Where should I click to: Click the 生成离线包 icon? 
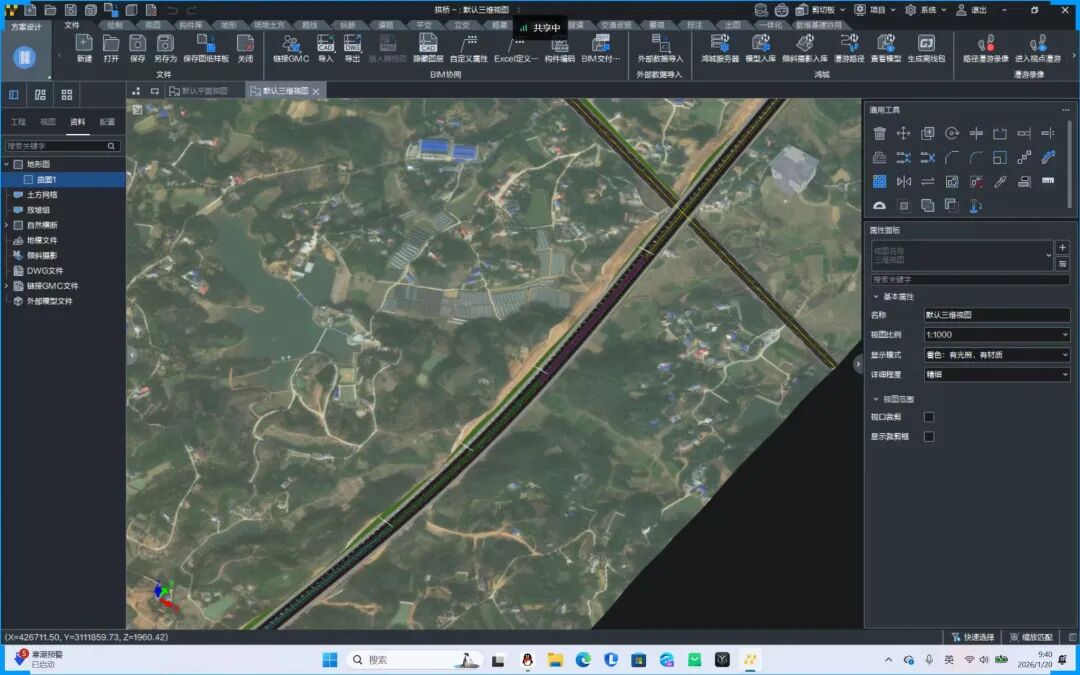(x=926, y=43)
